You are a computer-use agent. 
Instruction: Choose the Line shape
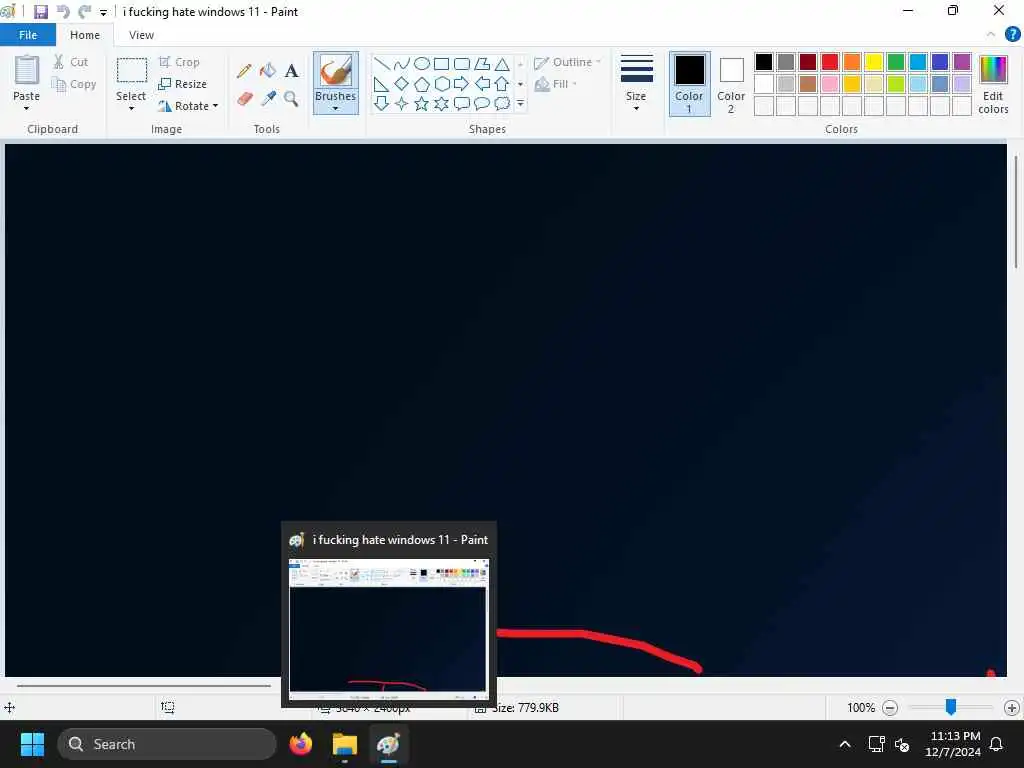coord(382,64)
